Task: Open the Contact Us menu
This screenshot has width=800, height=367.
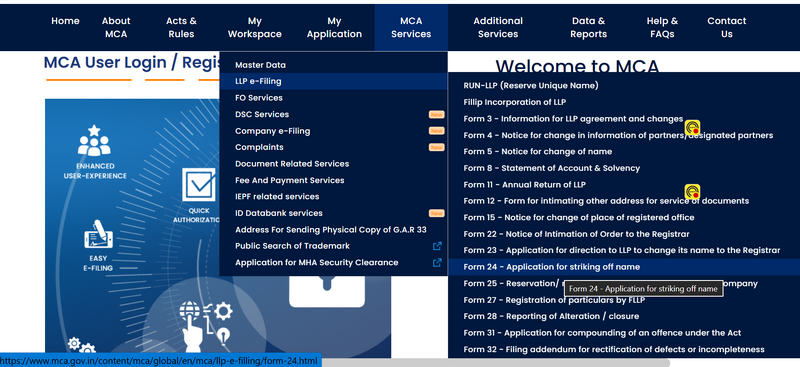Action: [x=727, y=28]
